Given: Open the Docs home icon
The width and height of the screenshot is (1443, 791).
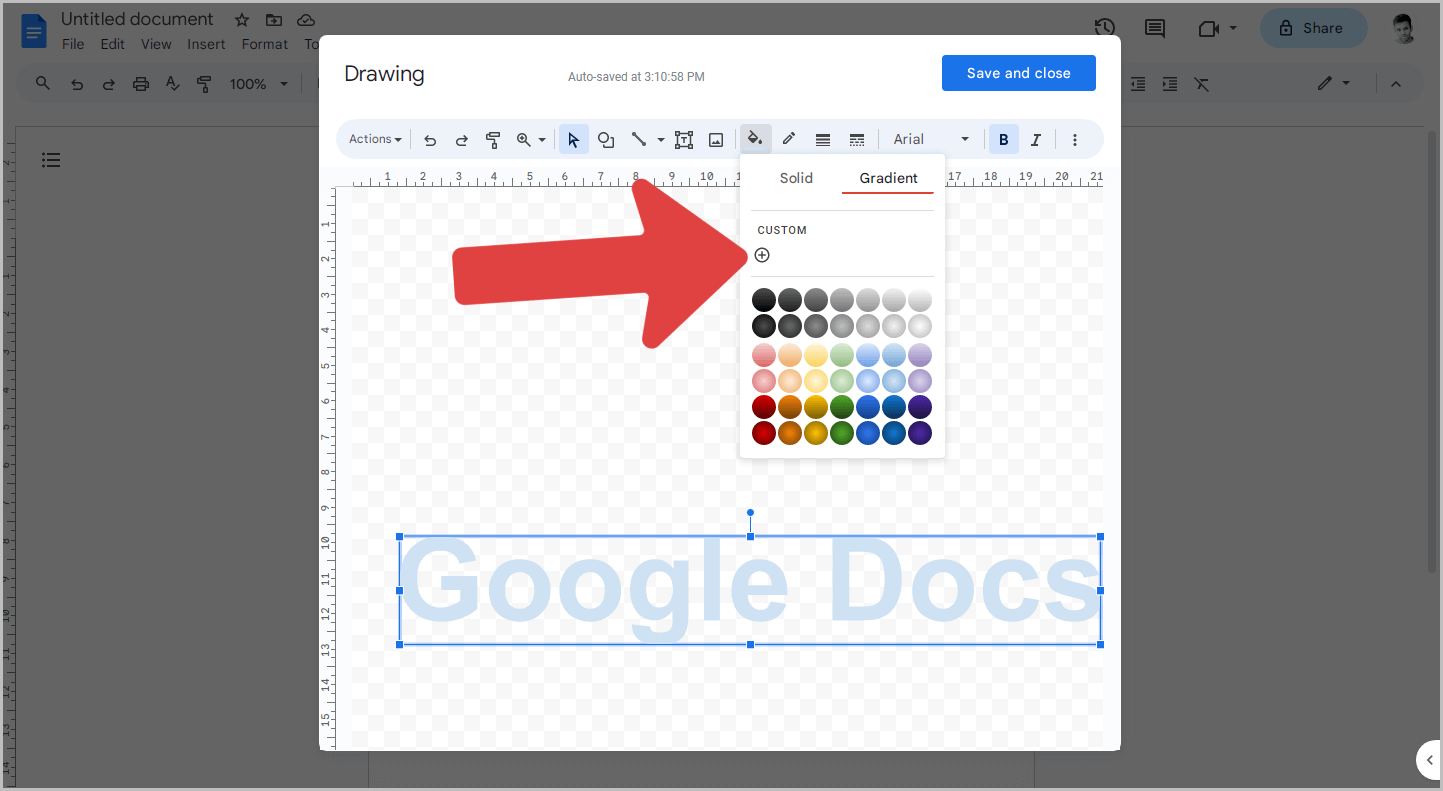Looking at the screenshot, I should (34, 30).
